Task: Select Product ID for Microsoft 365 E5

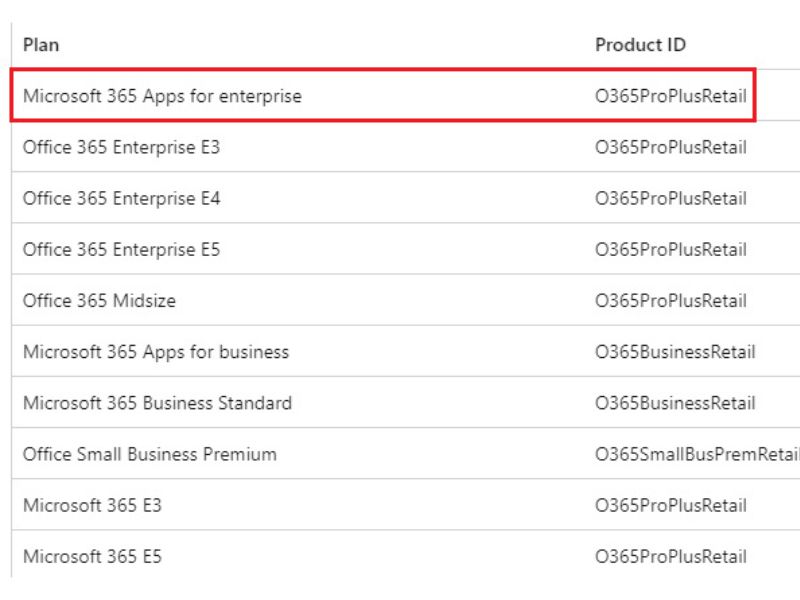Action: [670, 557]
